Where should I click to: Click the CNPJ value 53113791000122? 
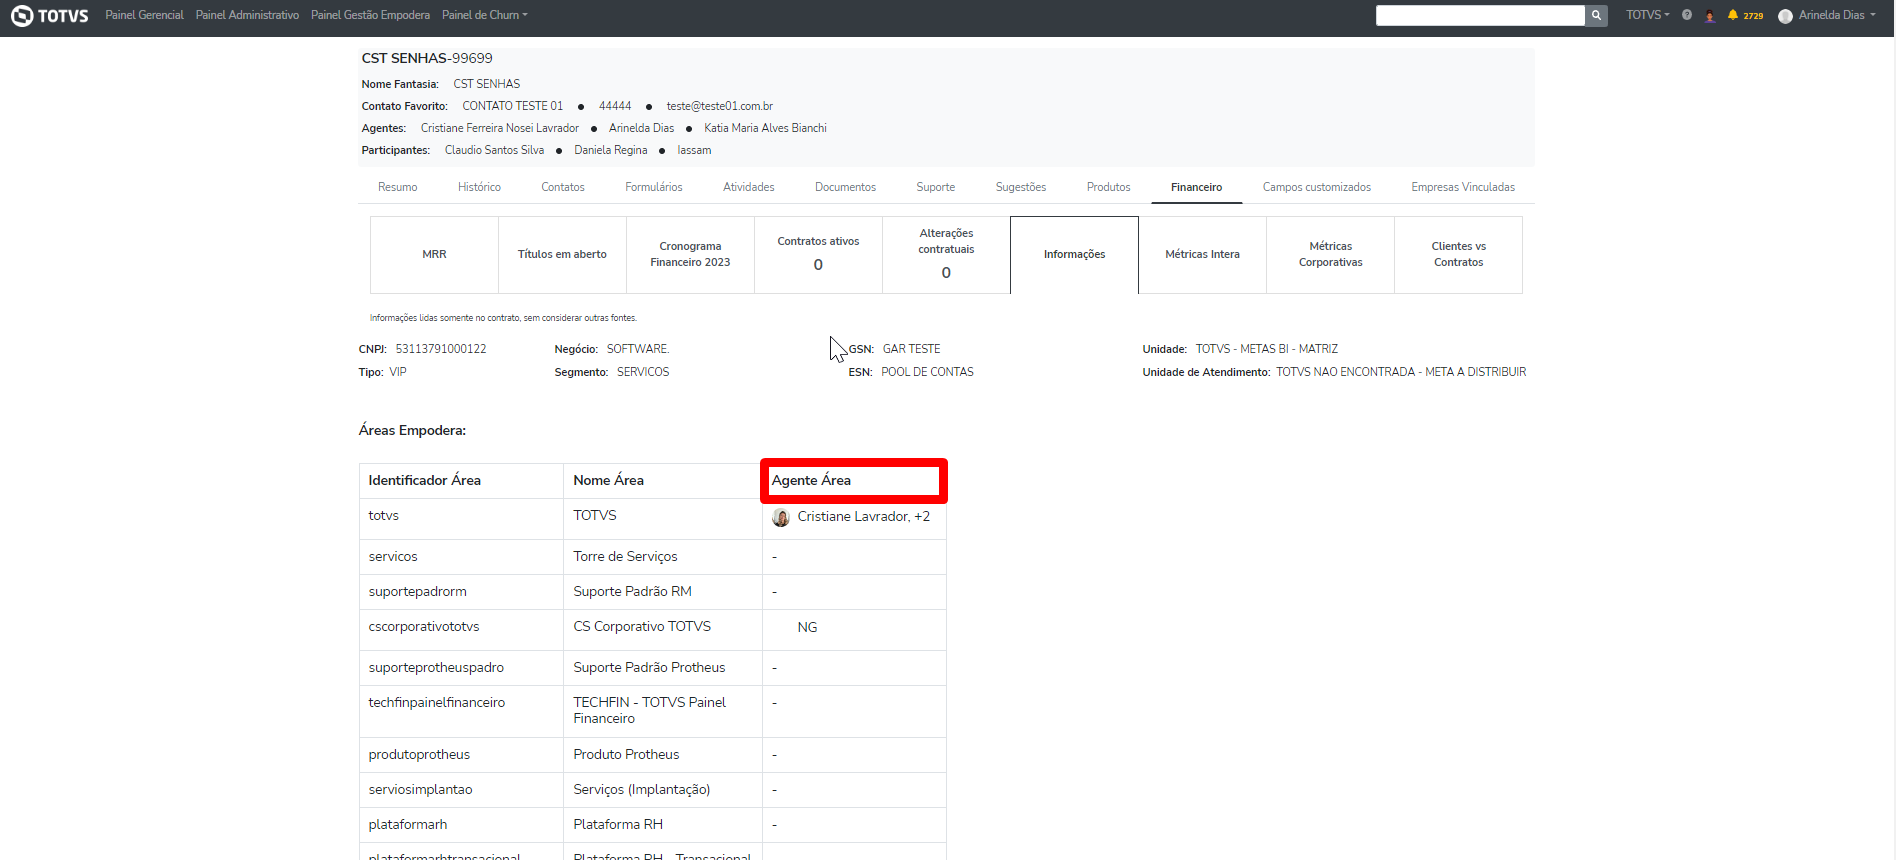pyautogui.click(x=441, y=349)
